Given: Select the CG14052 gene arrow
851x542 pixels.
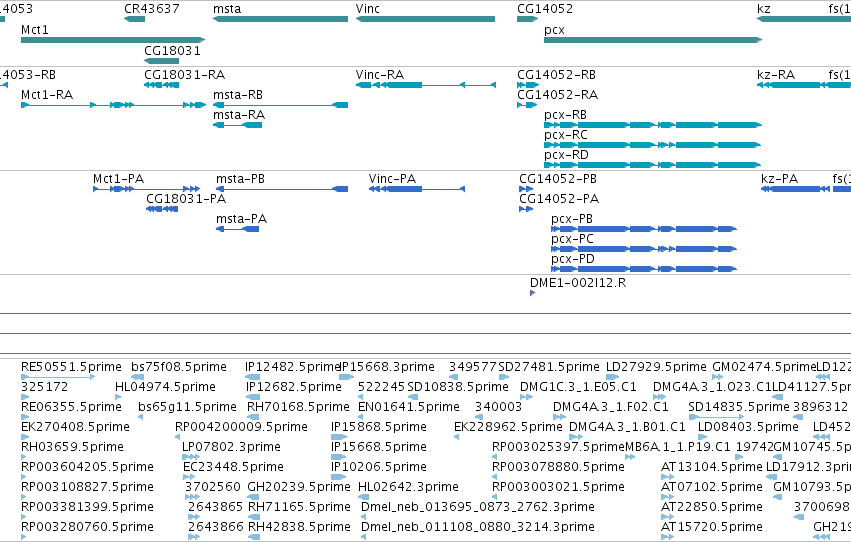Looking at the screenshot, I should pyautogui.click(x=527, y=19).
